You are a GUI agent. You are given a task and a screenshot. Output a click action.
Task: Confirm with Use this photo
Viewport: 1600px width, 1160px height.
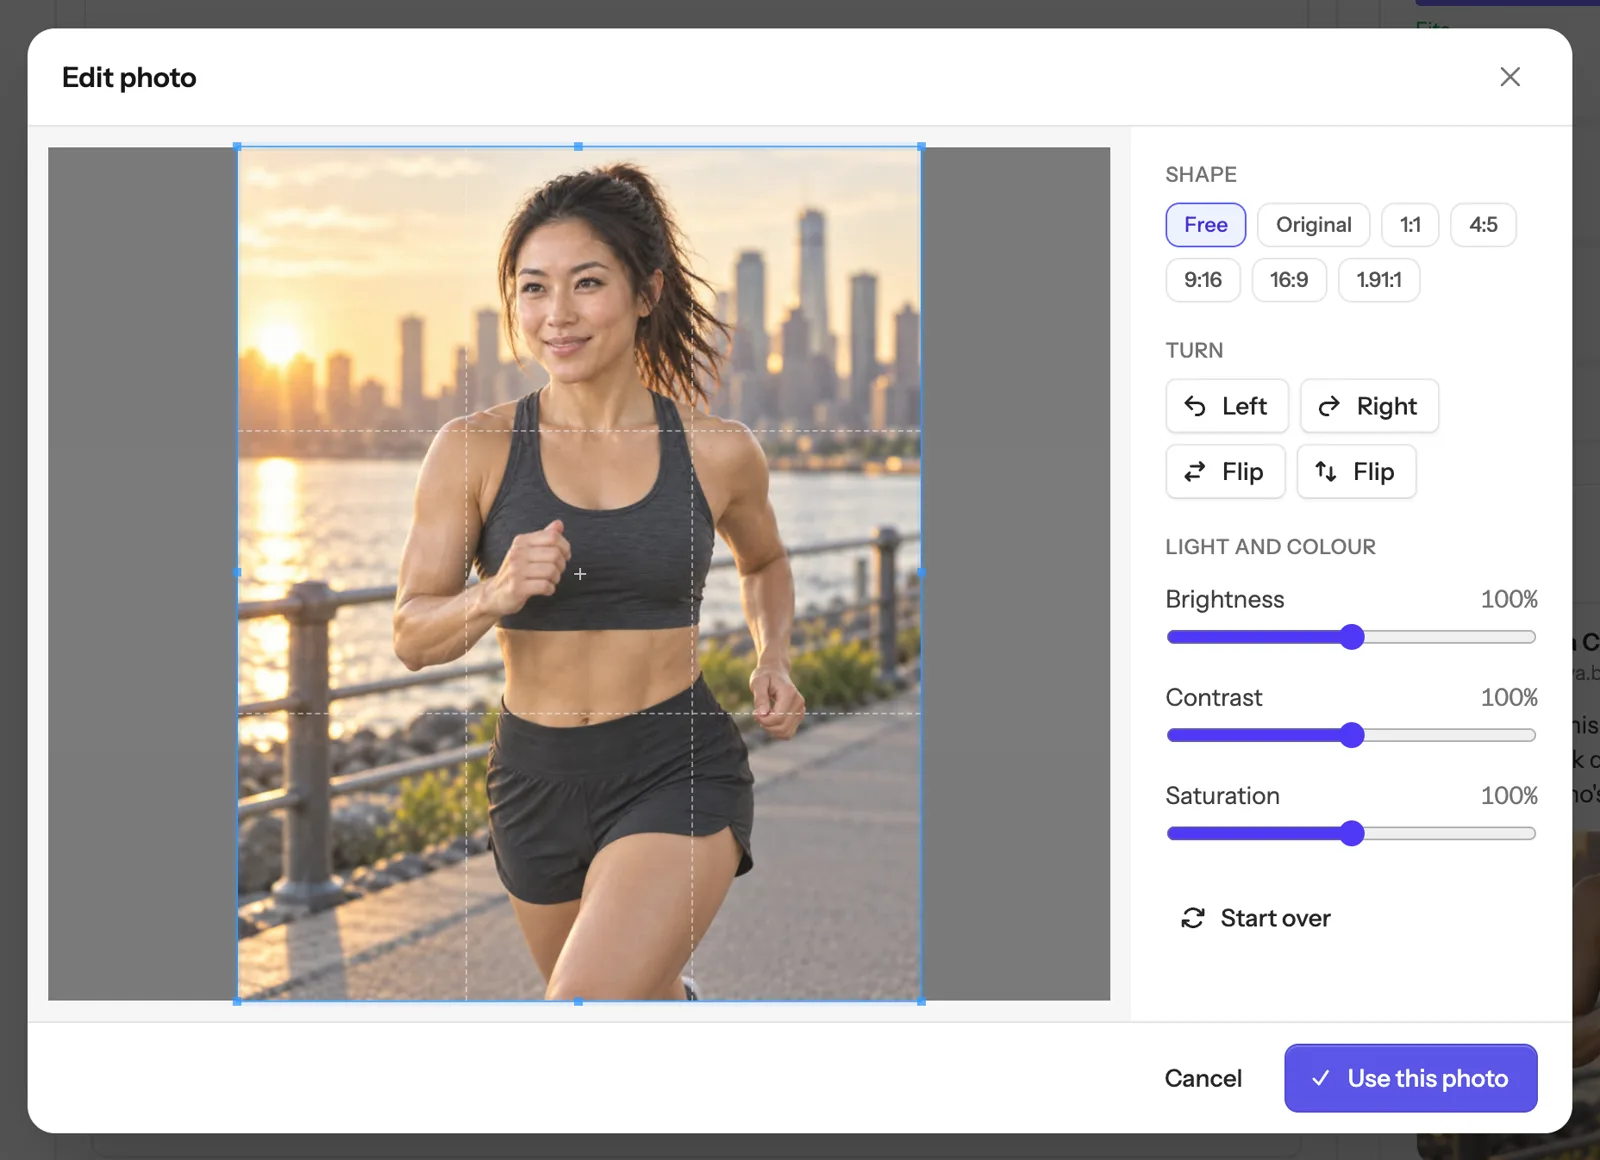pyautogui.click(x=1411, y=1078)
